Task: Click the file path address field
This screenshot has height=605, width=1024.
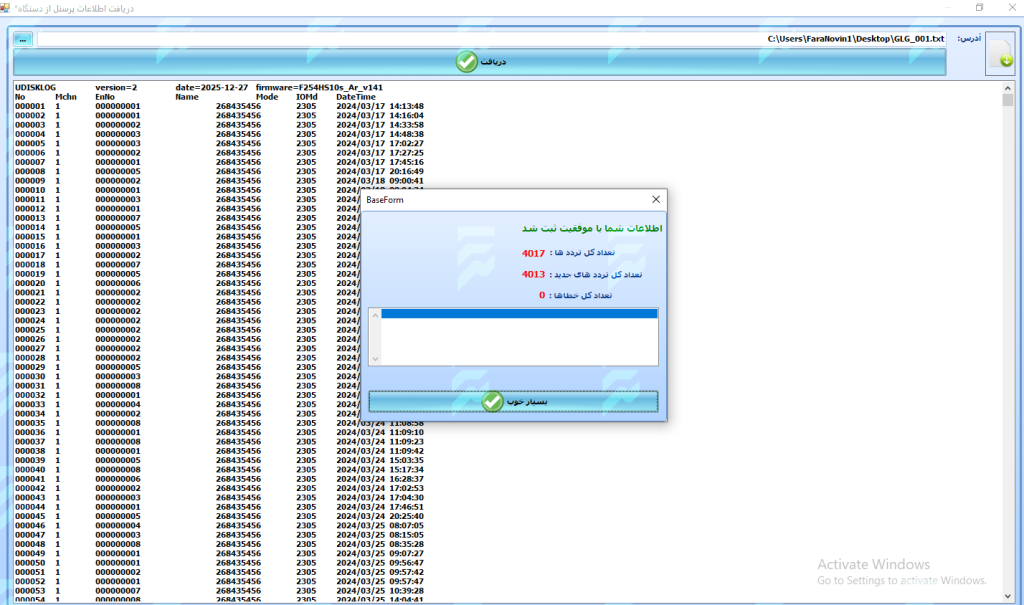Action: pos(490,39)
